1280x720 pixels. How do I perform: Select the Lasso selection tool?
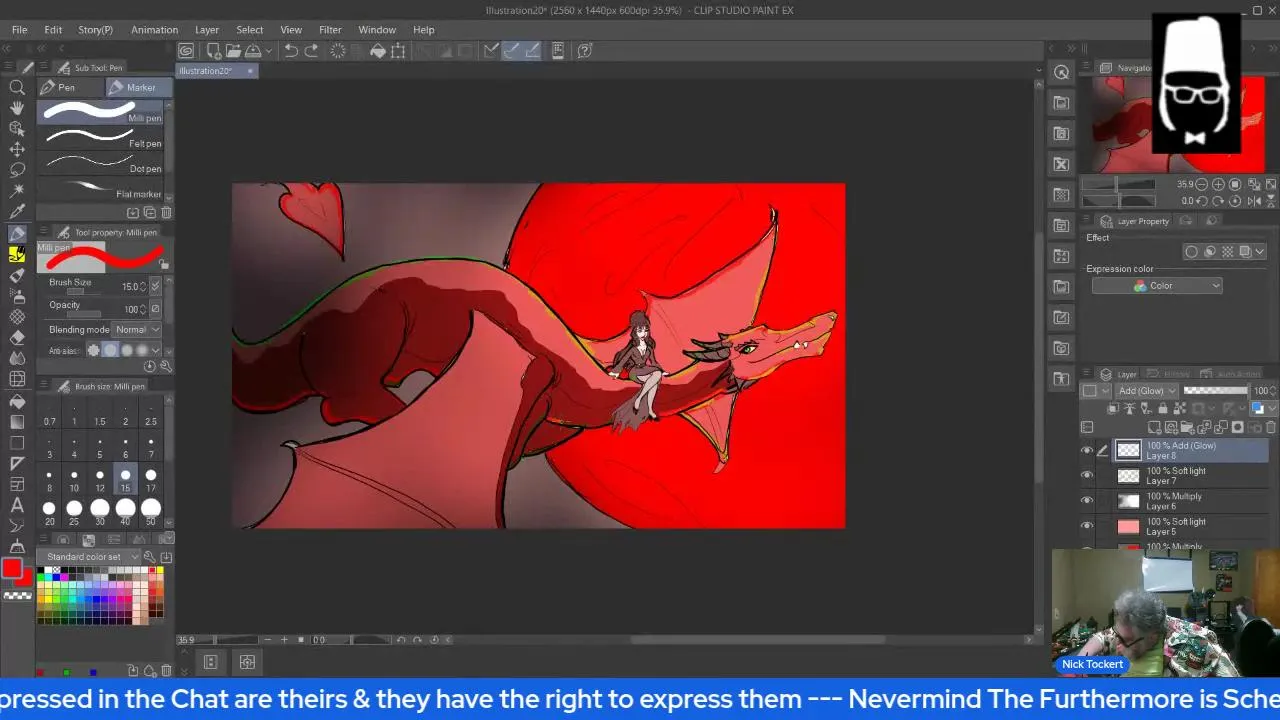point(17,170)
